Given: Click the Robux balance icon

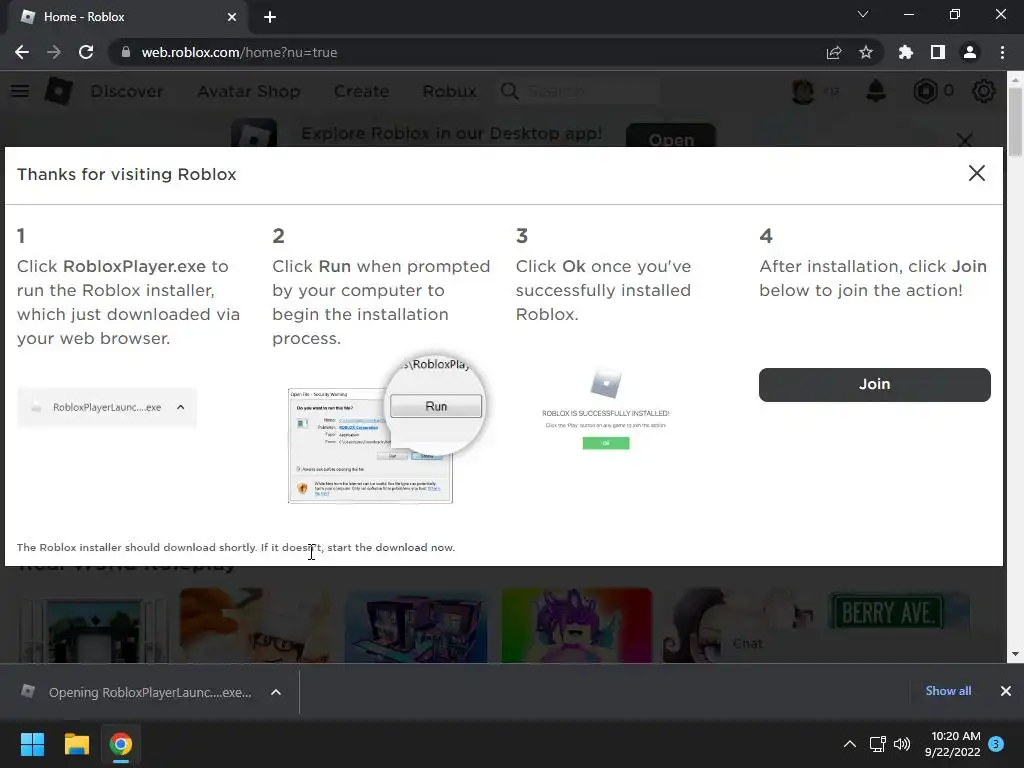Looking at the screenshot, I should click(x=925, y=91).
